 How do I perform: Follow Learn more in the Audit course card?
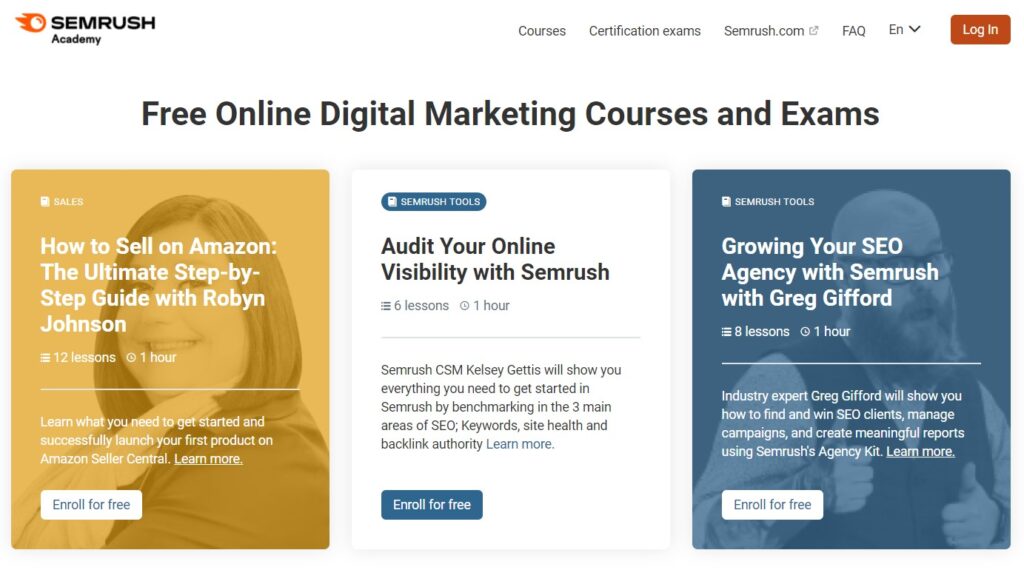520,444
